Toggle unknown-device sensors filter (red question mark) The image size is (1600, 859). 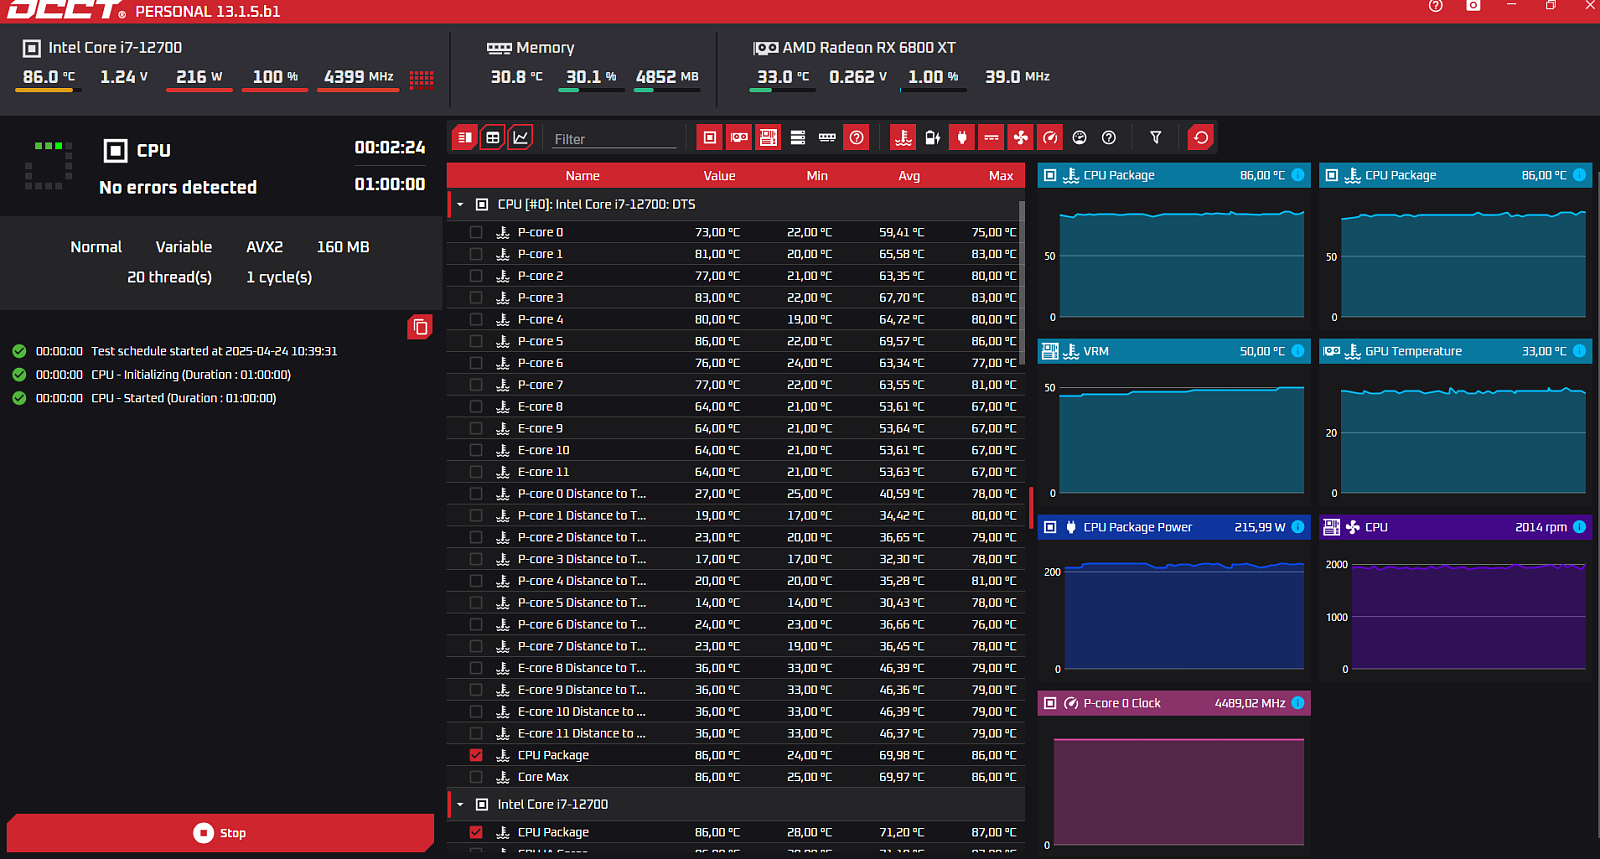(x=857, y=137)
